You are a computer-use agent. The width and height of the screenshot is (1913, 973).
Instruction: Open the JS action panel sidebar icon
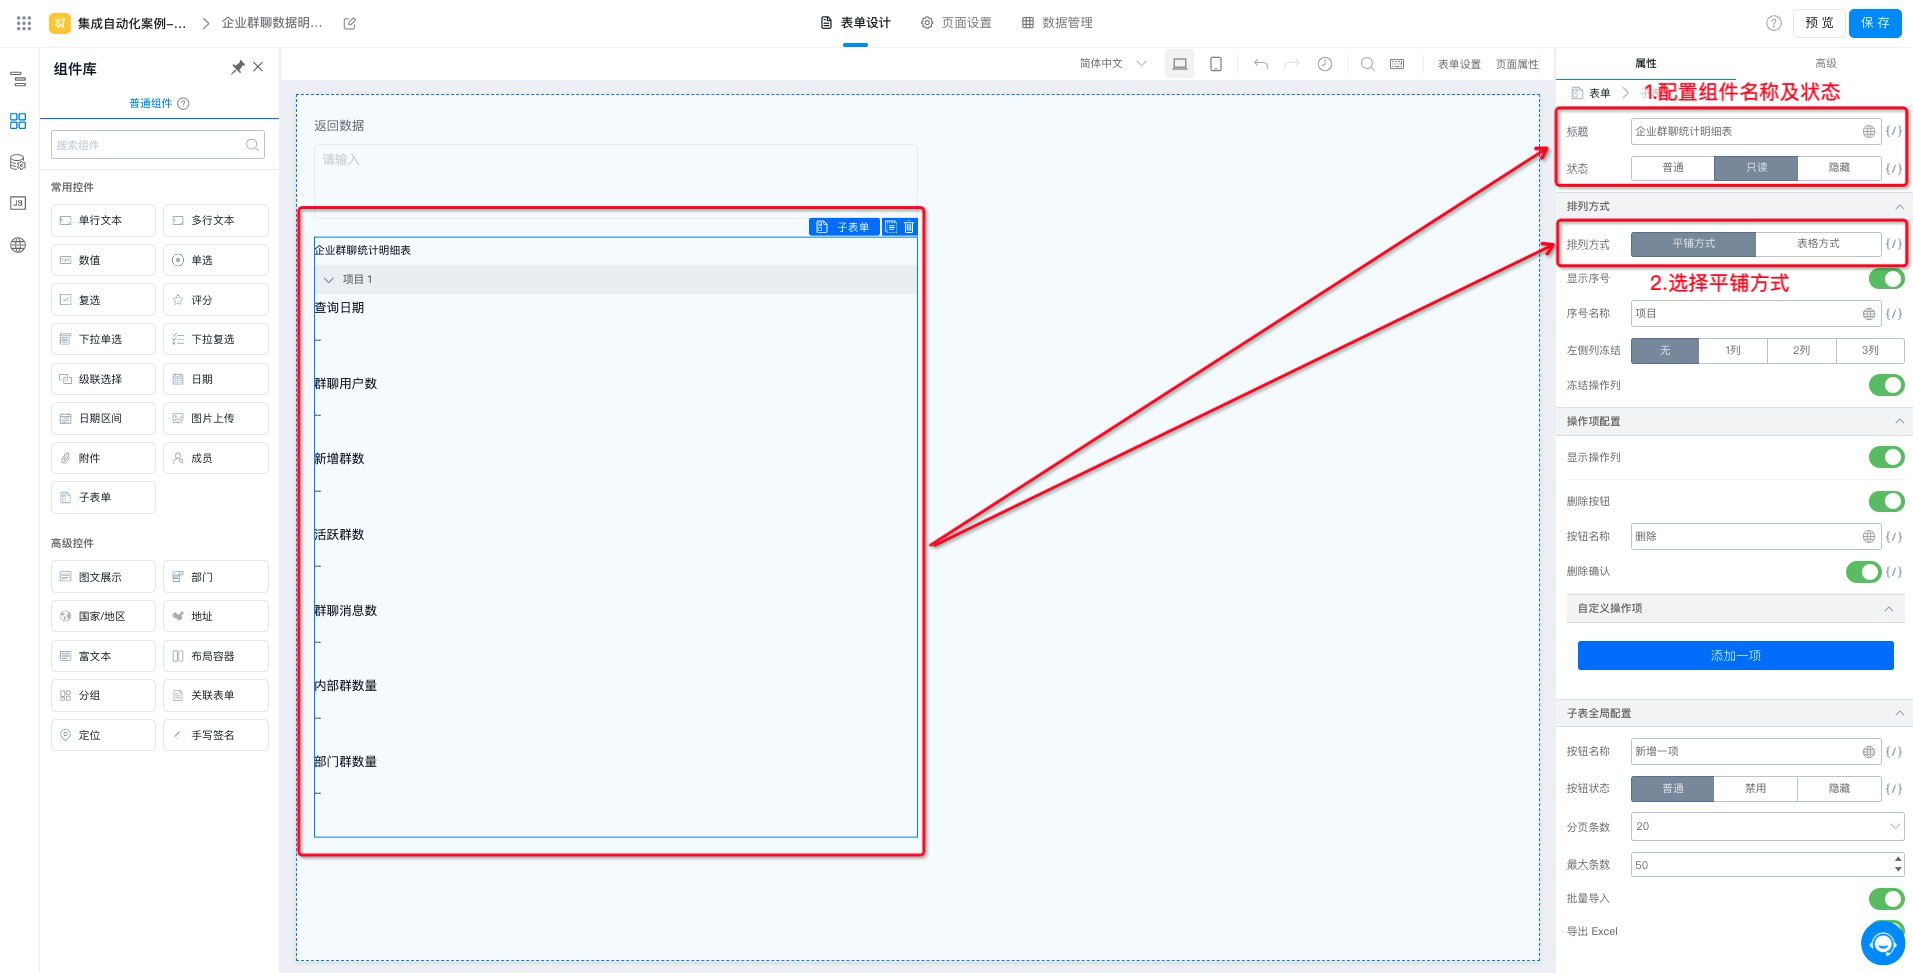pyautogui.click(x=18, y=203)
